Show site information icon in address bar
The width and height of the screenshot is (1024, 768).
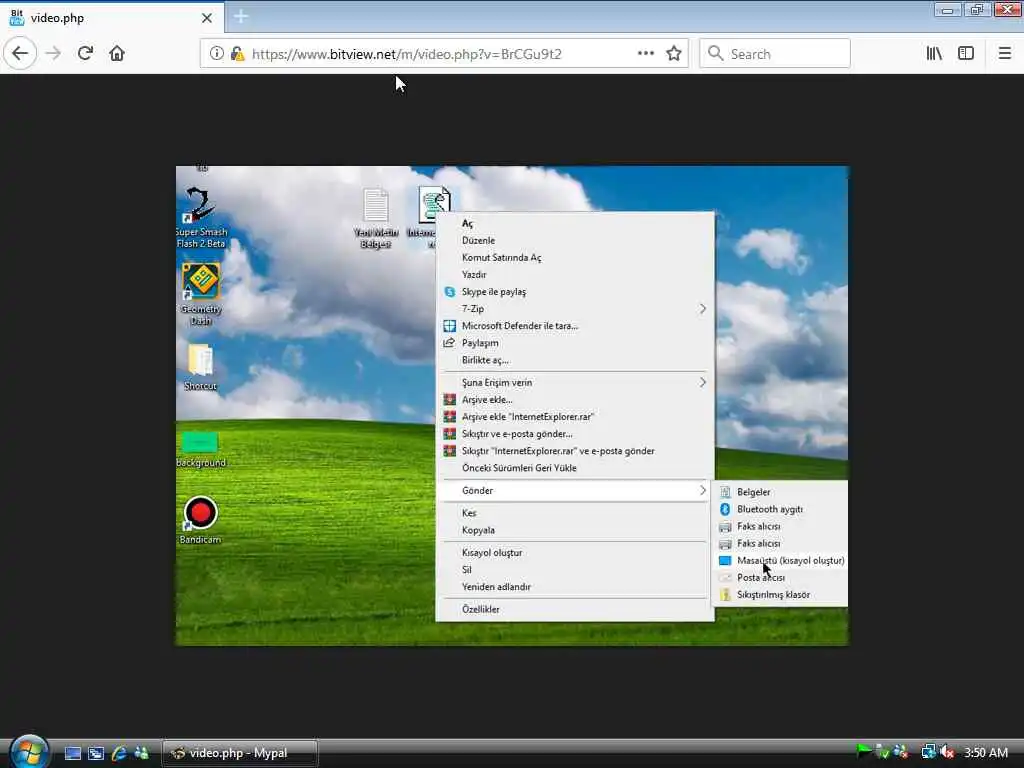(x=216, y=54)
